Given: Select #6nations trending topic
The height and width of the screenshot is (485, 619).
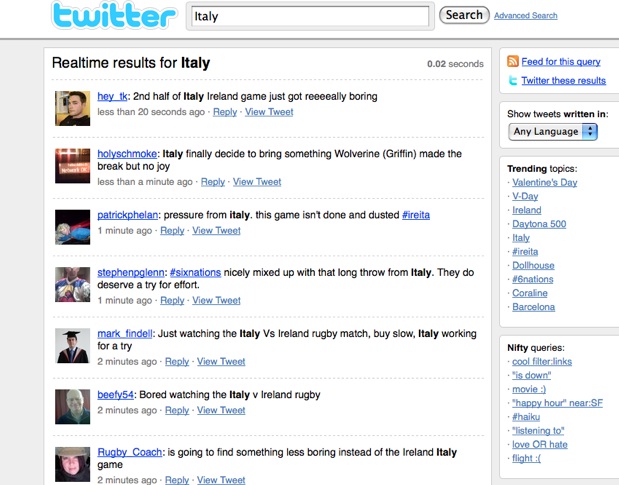Looking at the screenshot, I should click(x=533, y=279).
